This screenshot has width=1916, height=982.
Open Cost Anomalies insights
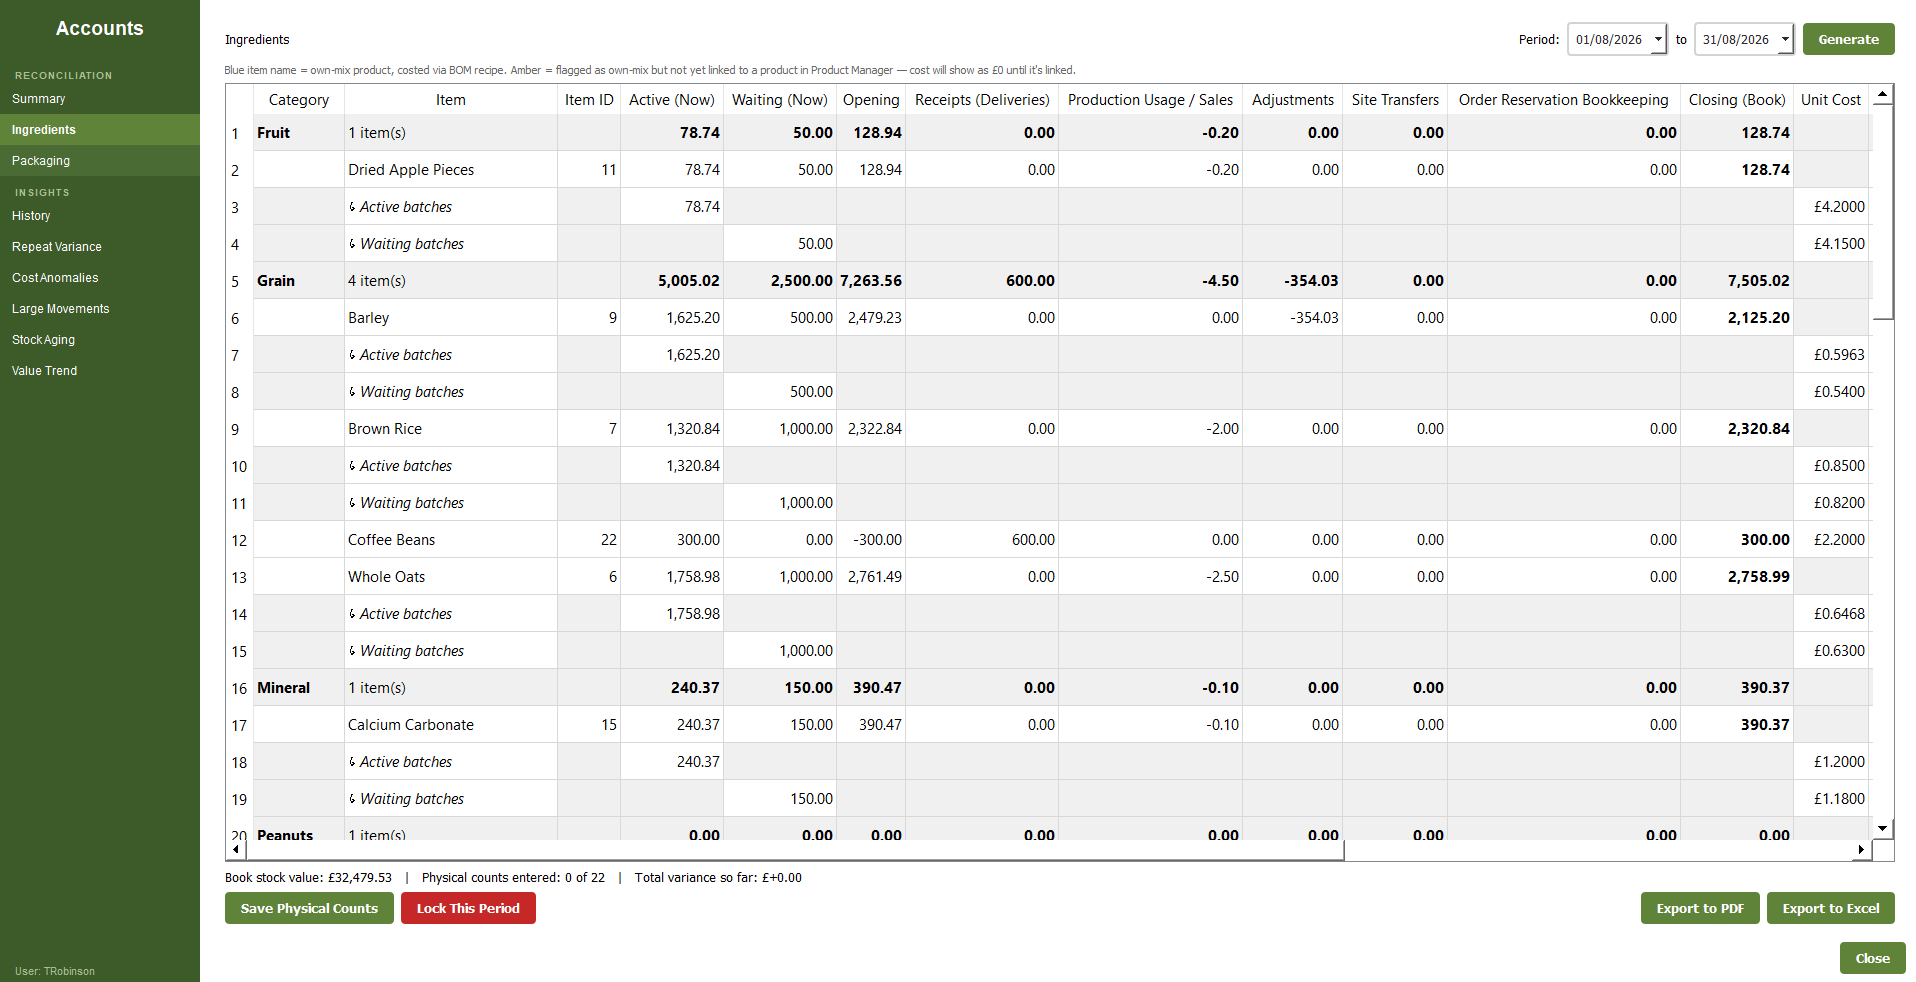100,278
